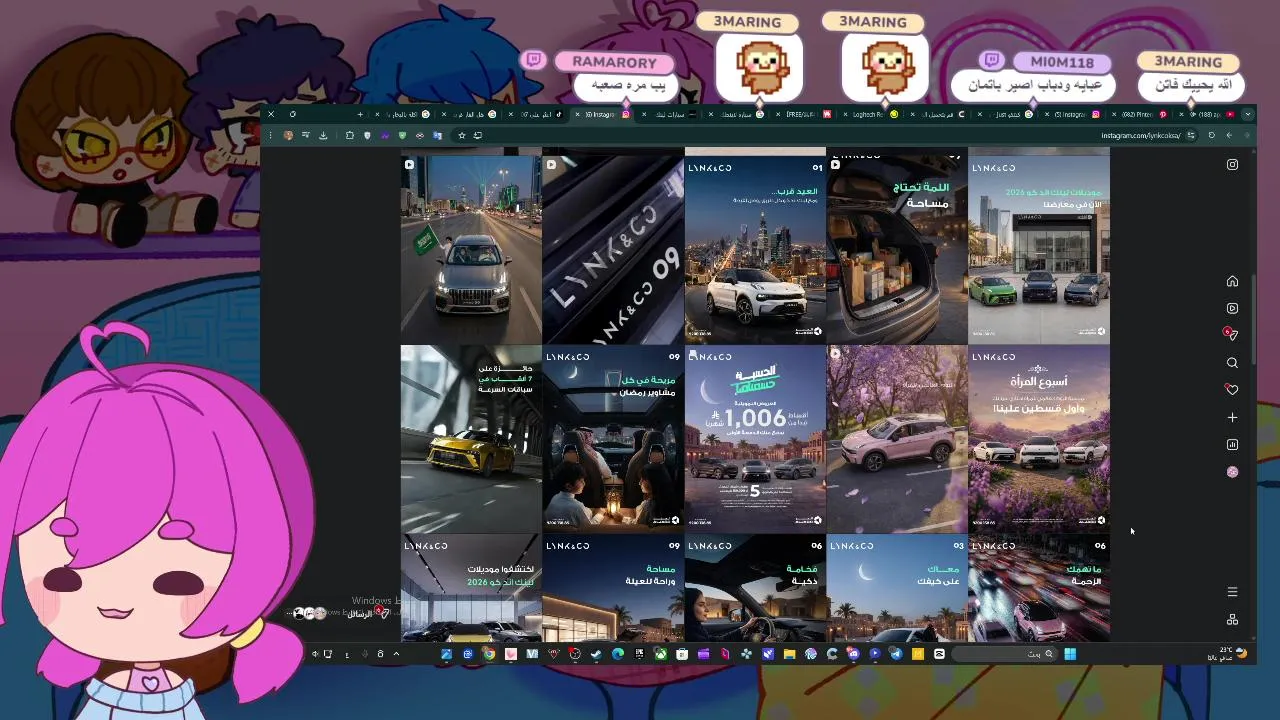Open Instagram Home from the sidebar
1280x720 pixels.
pyautogui.click(x=1232, y=281)
